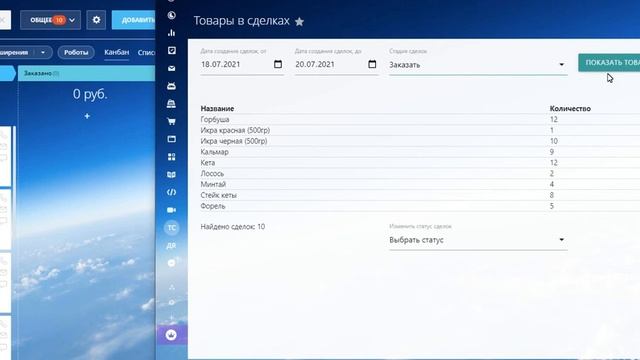This screenshot has height=360, width=640.
Task: Open the robot (android) sidebar icon
Action: tap(172, 86)
